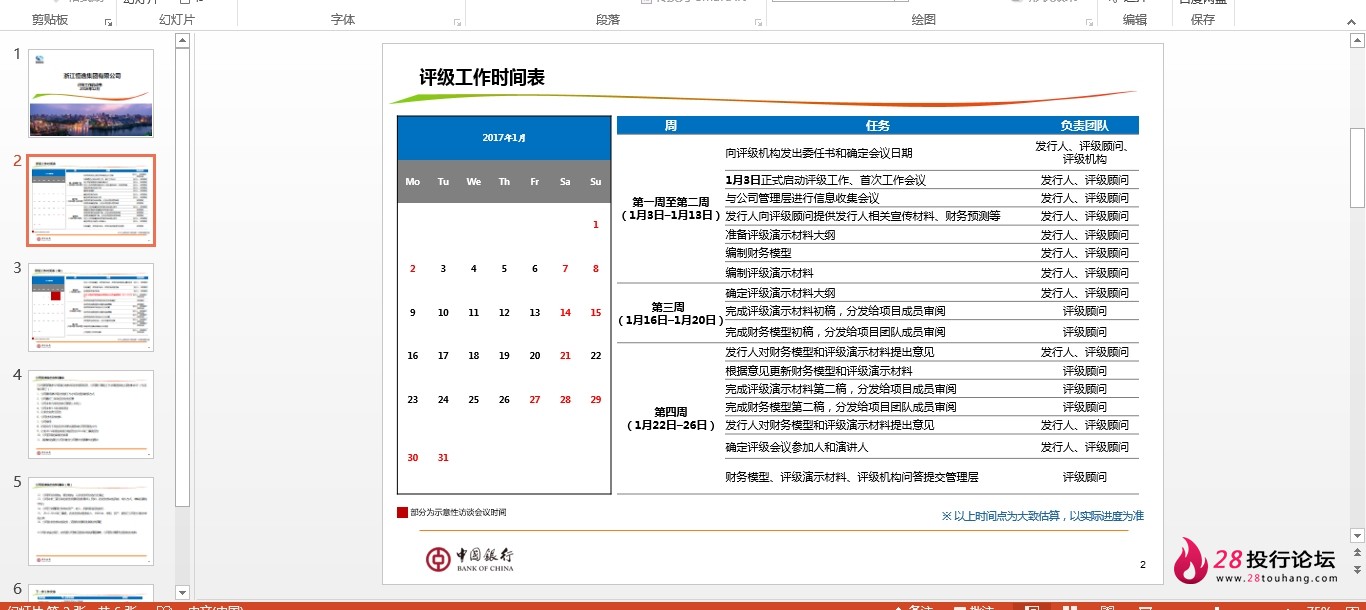Click the slide page number 2 at bottom right
Screen dimensions: 1366x610
tap(1142, 565)
